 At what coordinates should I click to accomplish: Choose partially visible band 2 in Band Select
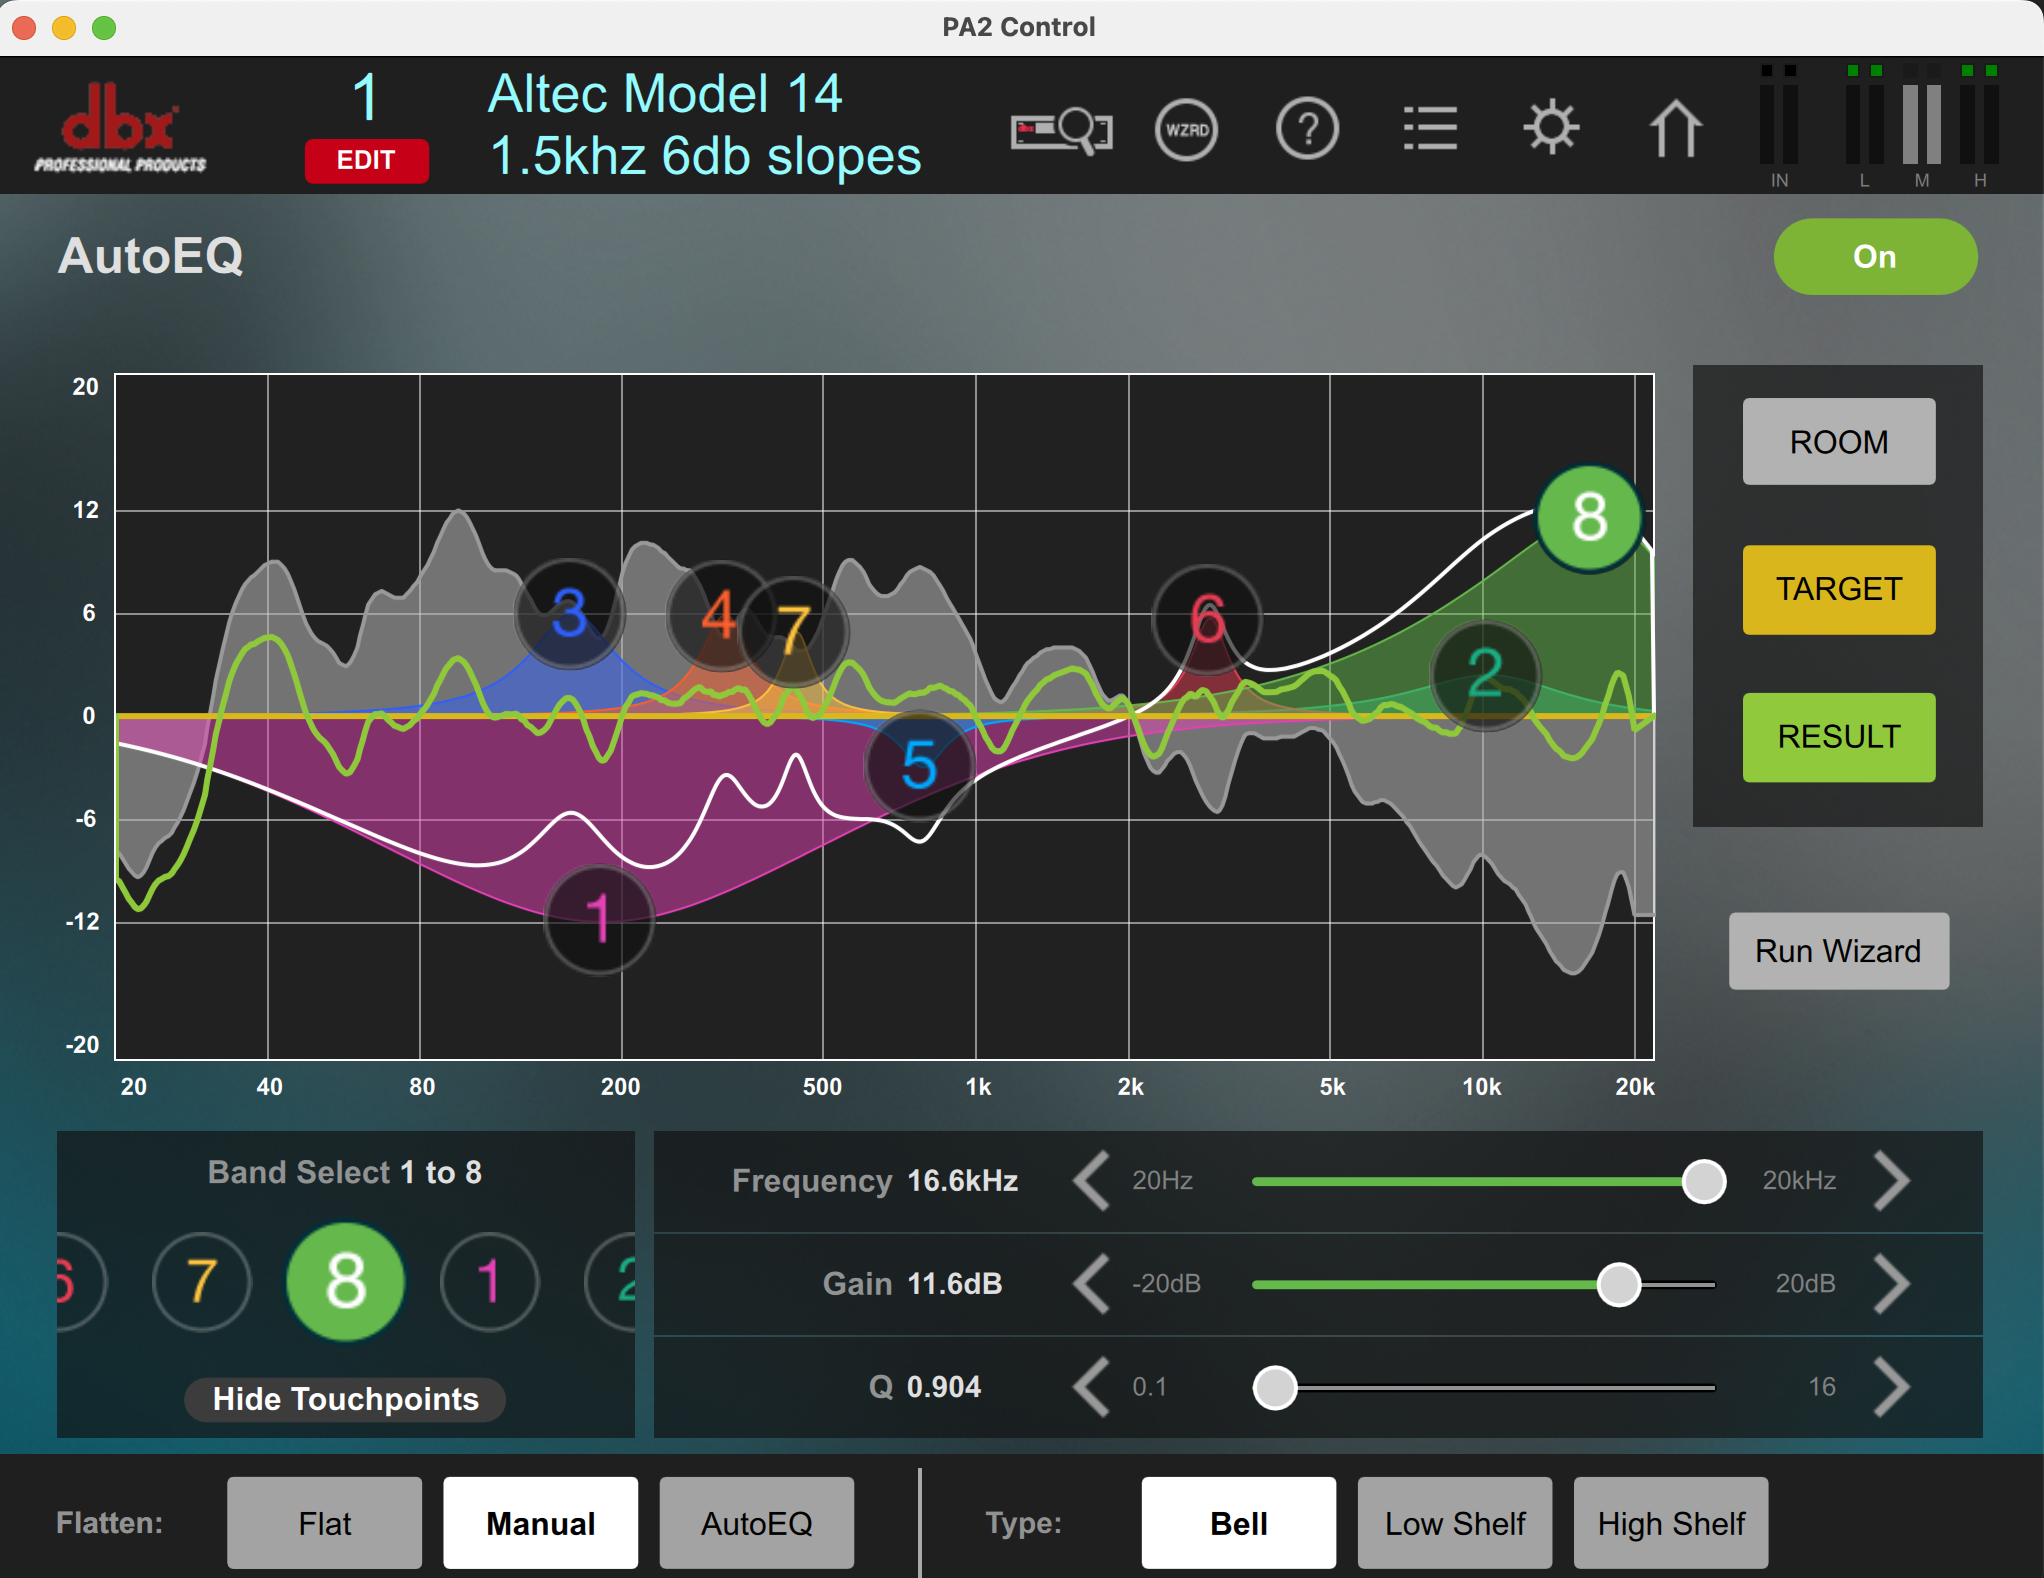coord(612,1282)
